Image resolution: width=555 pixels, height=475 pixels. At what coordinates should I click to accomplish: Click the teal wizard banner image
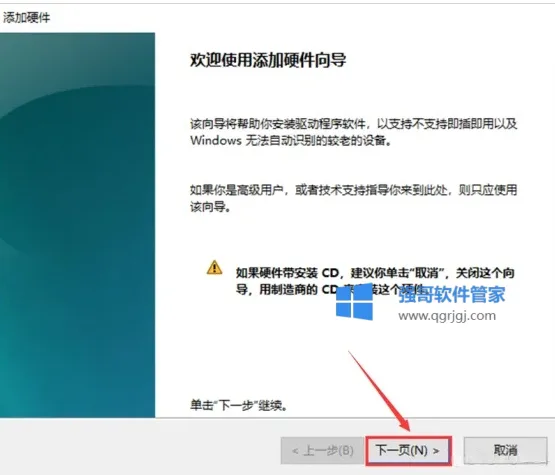[78, 225]
